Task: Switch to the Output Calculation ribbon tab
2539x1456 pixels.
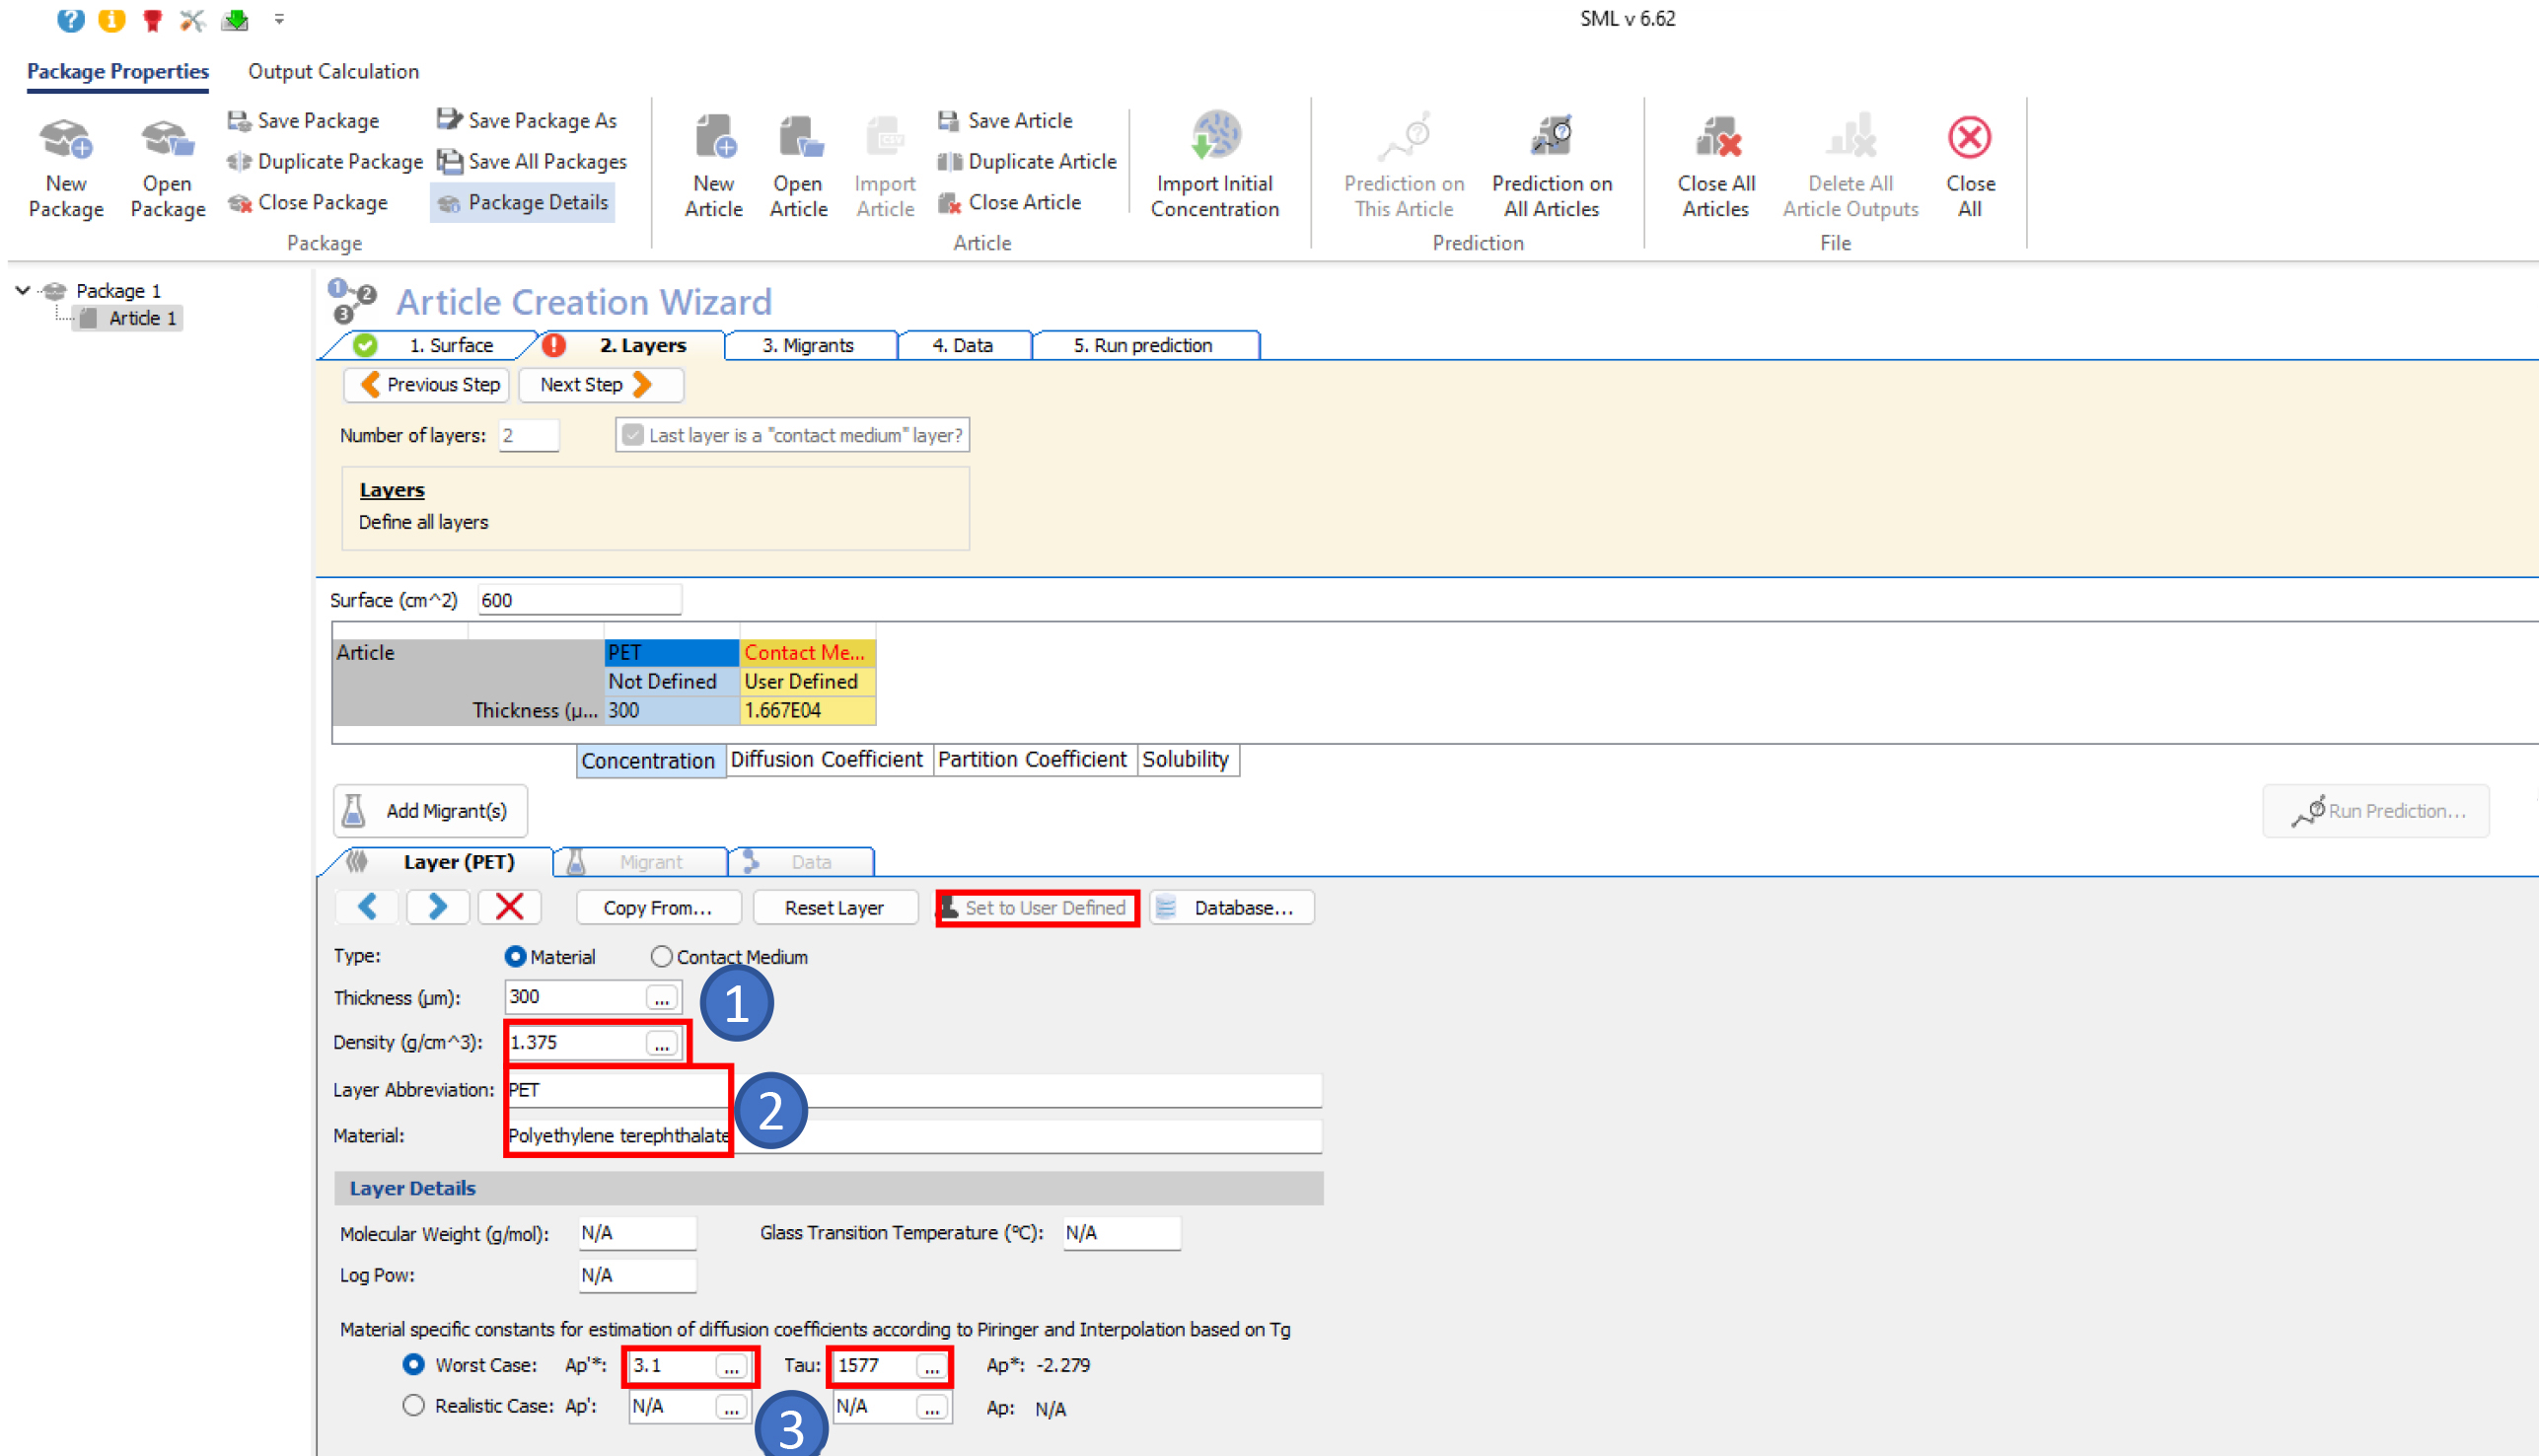Action: tap(333, 71)
